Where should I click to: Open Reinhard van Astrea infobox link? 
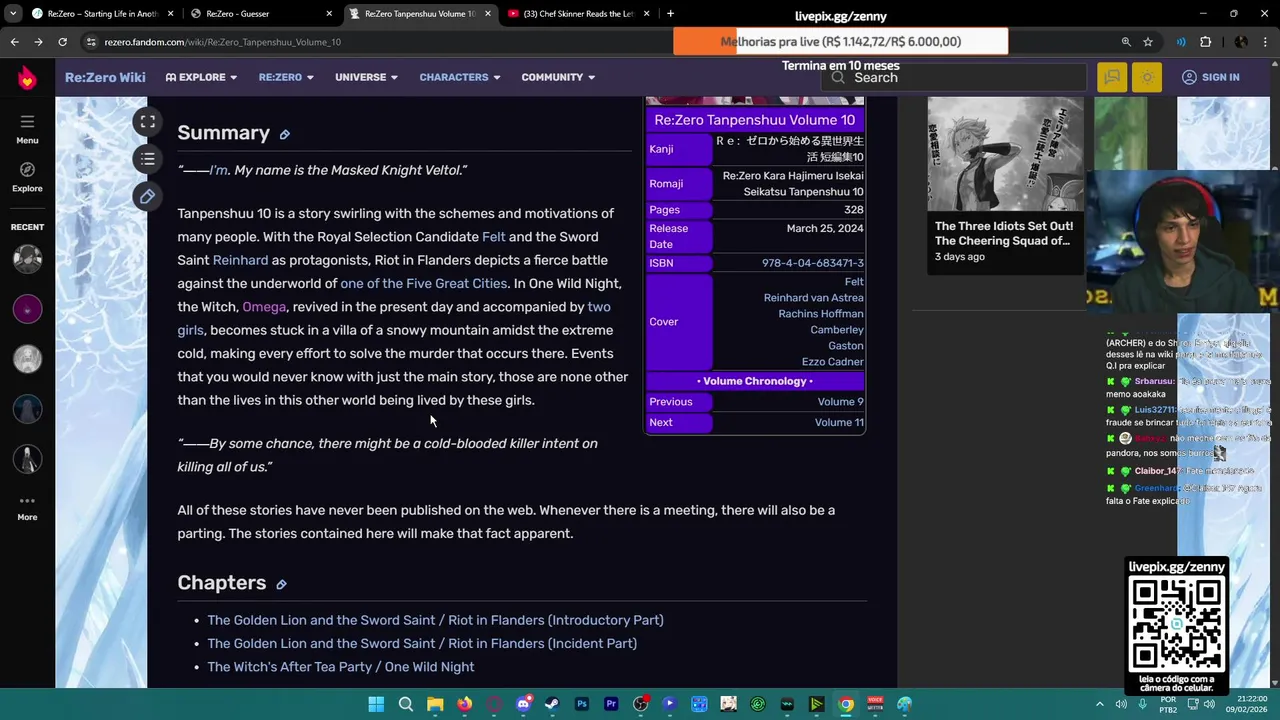(814, 298)
